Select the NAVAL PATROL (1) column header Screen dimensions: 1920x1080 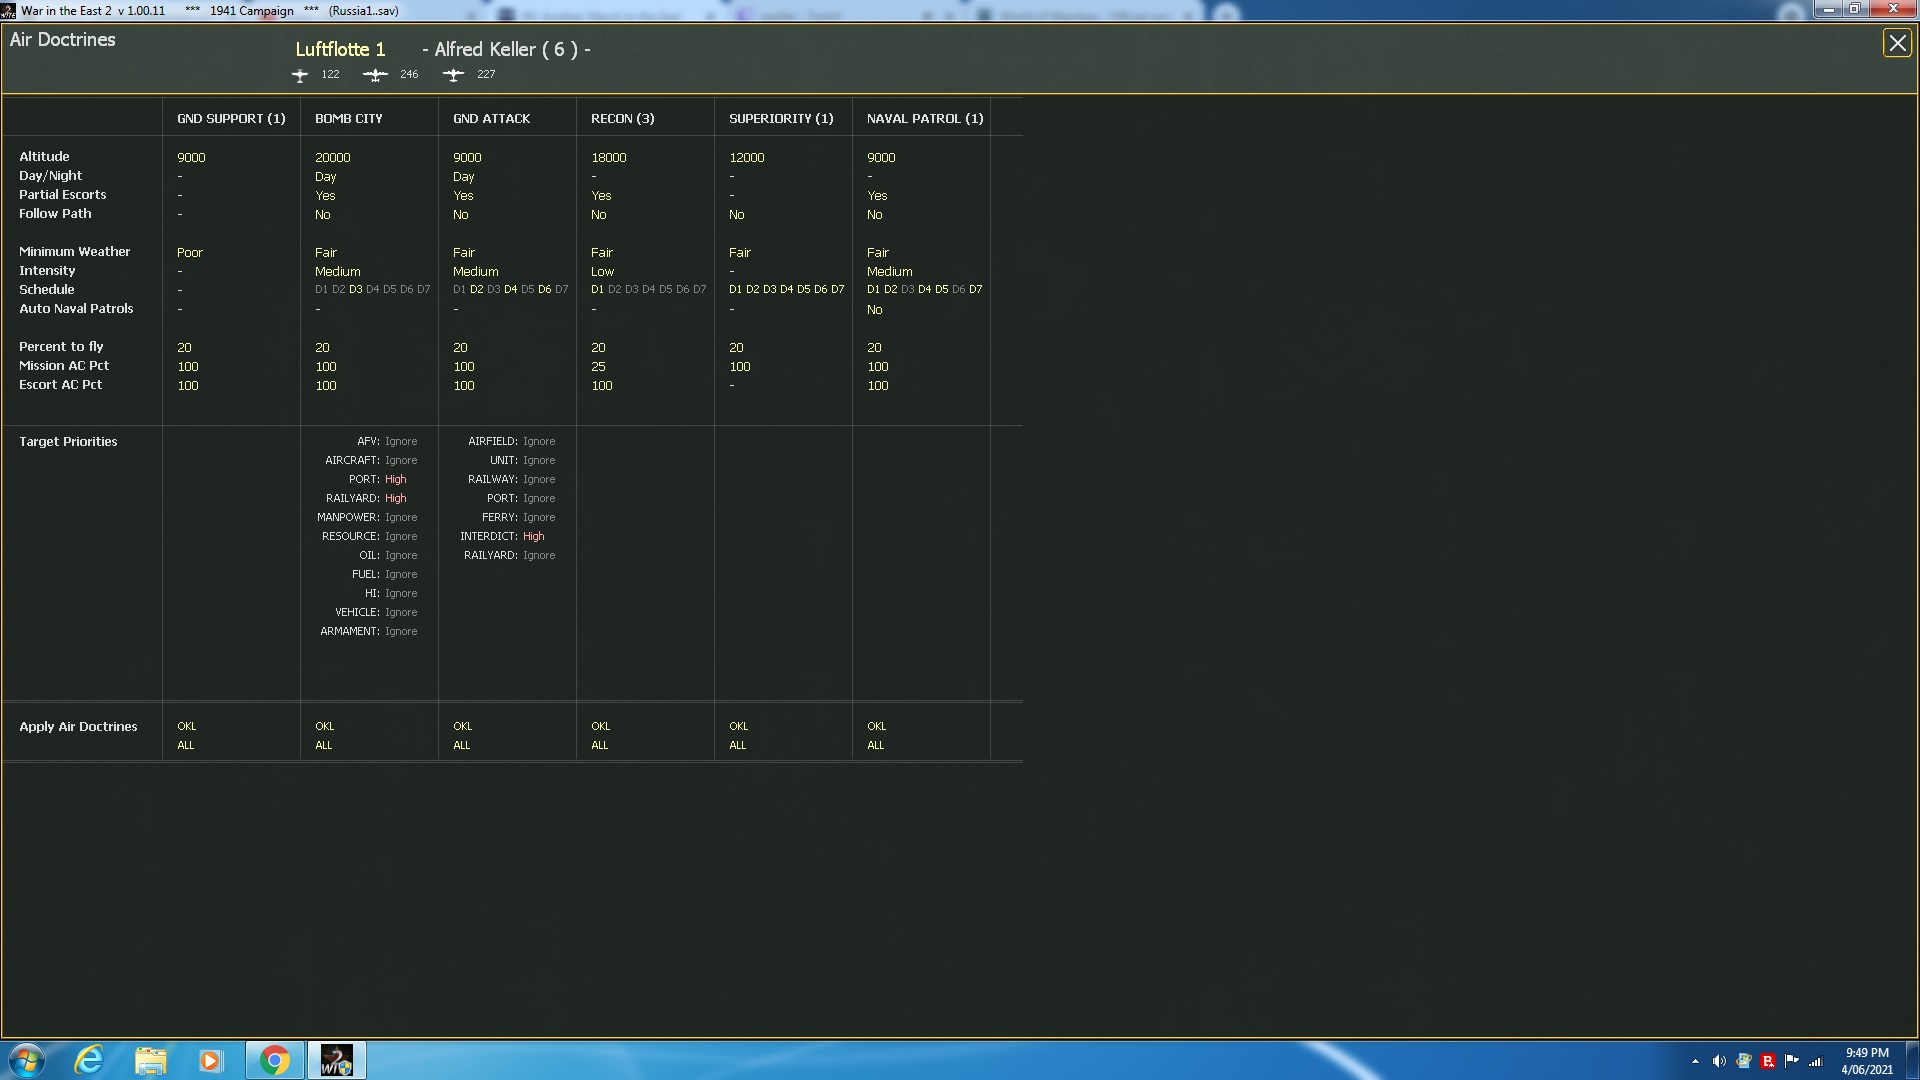[924, 119]
